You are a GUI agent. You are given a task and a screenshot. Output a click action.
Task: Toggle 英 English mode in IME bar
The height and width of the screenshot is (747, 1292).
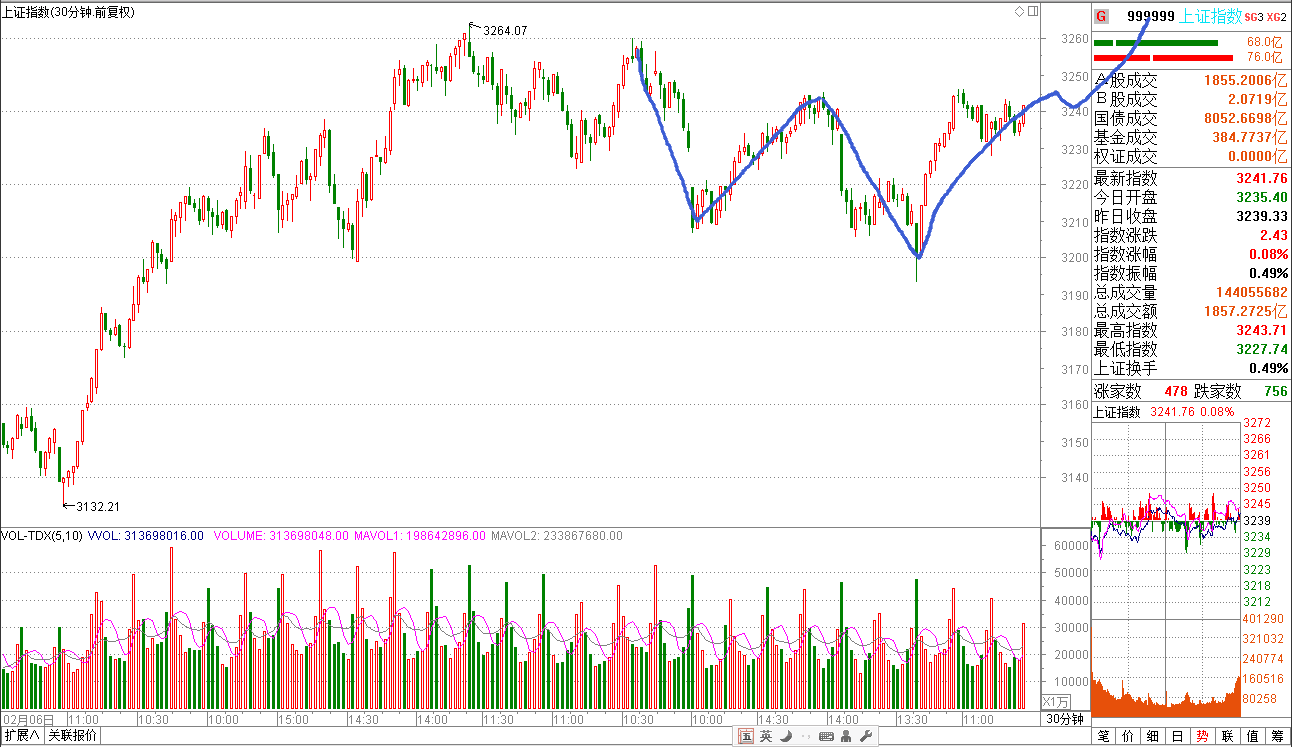click(x=766, y=737)
